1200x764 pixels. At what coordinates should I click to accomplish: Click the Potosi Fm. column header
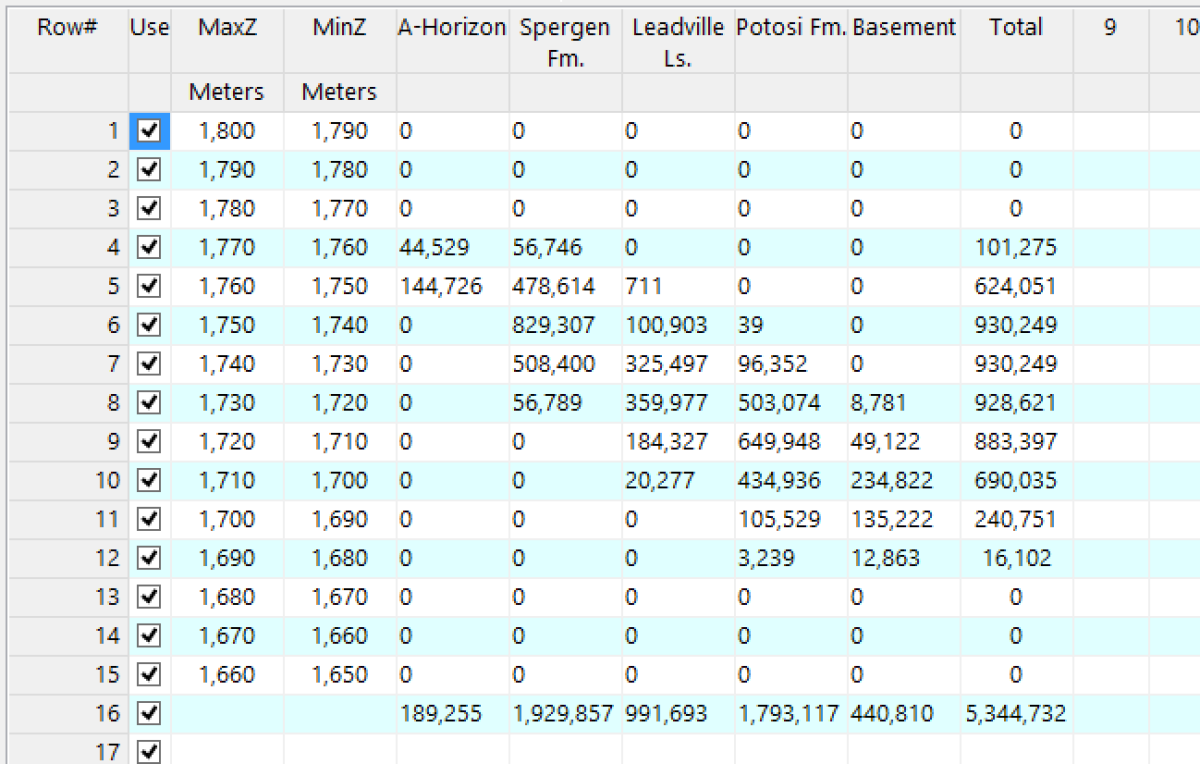[x=790, y=28]
